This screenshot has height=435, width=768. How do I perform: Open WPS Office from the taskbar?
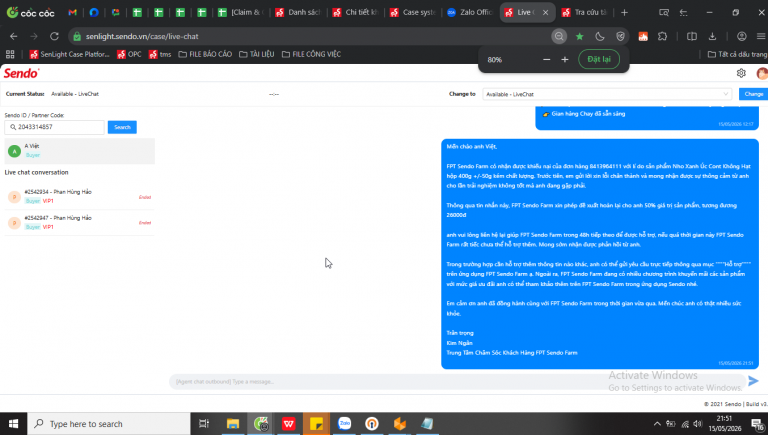point(288,424)
